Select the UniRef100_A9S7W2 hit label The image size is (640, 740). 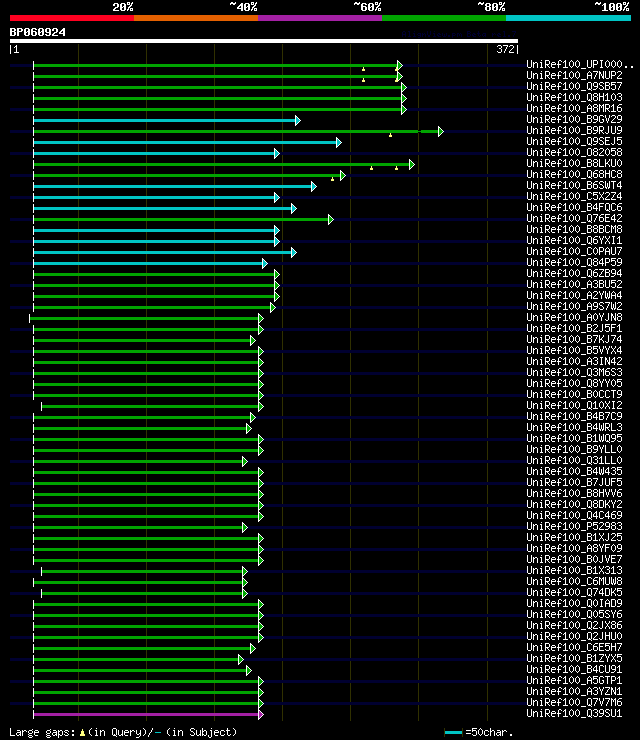pyautogui.click(x=574, y=306)
